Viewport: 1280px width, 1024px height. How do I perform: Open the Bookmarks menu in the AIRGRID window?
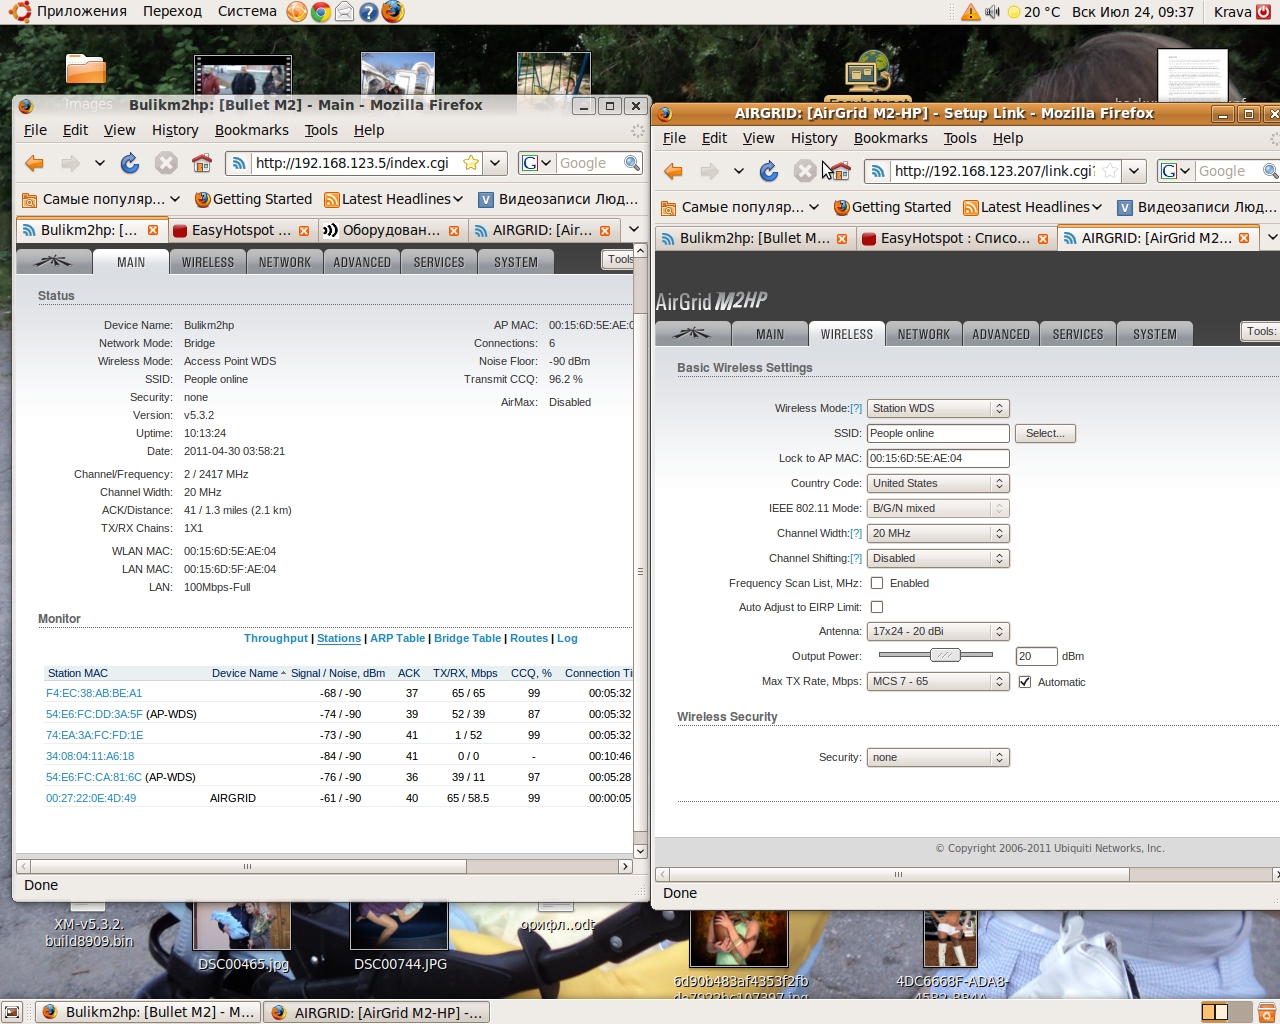point(891,138)
